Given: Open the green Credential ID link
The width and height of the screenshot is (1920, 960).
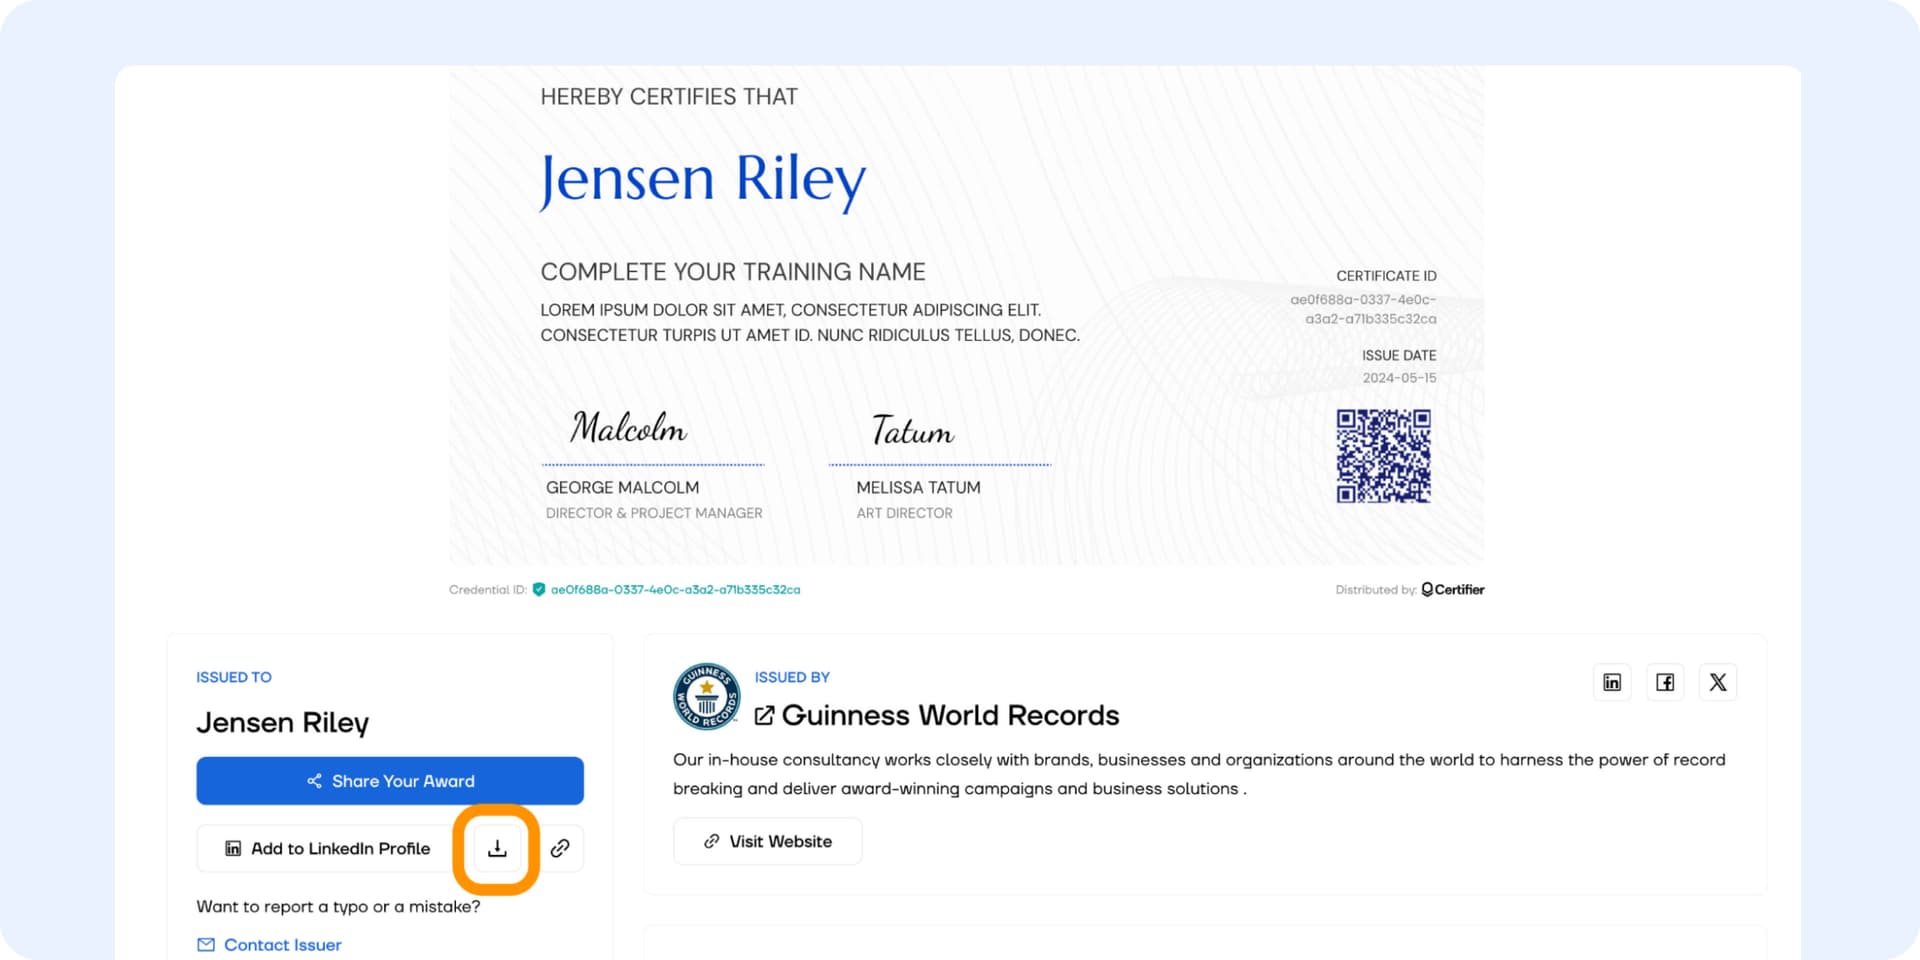Looking at the screenshot, I should (675, 590).
